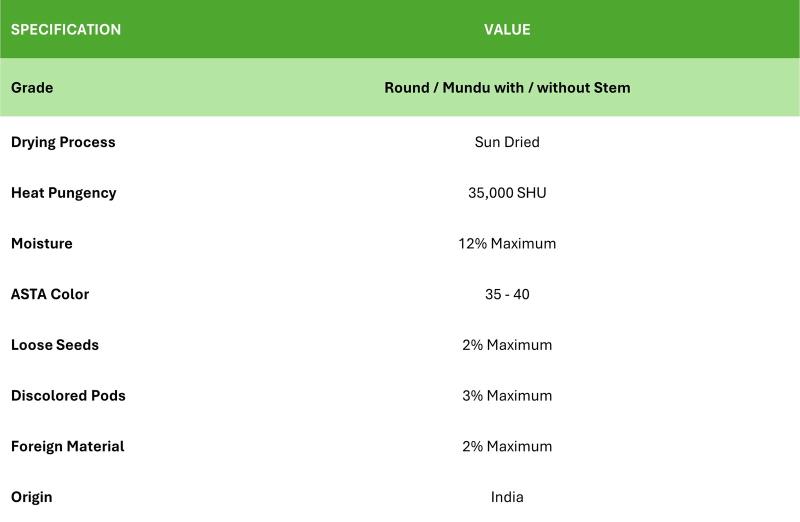800x522 pixels.
Task: Click the Sun Dried value
Action: 507,142
